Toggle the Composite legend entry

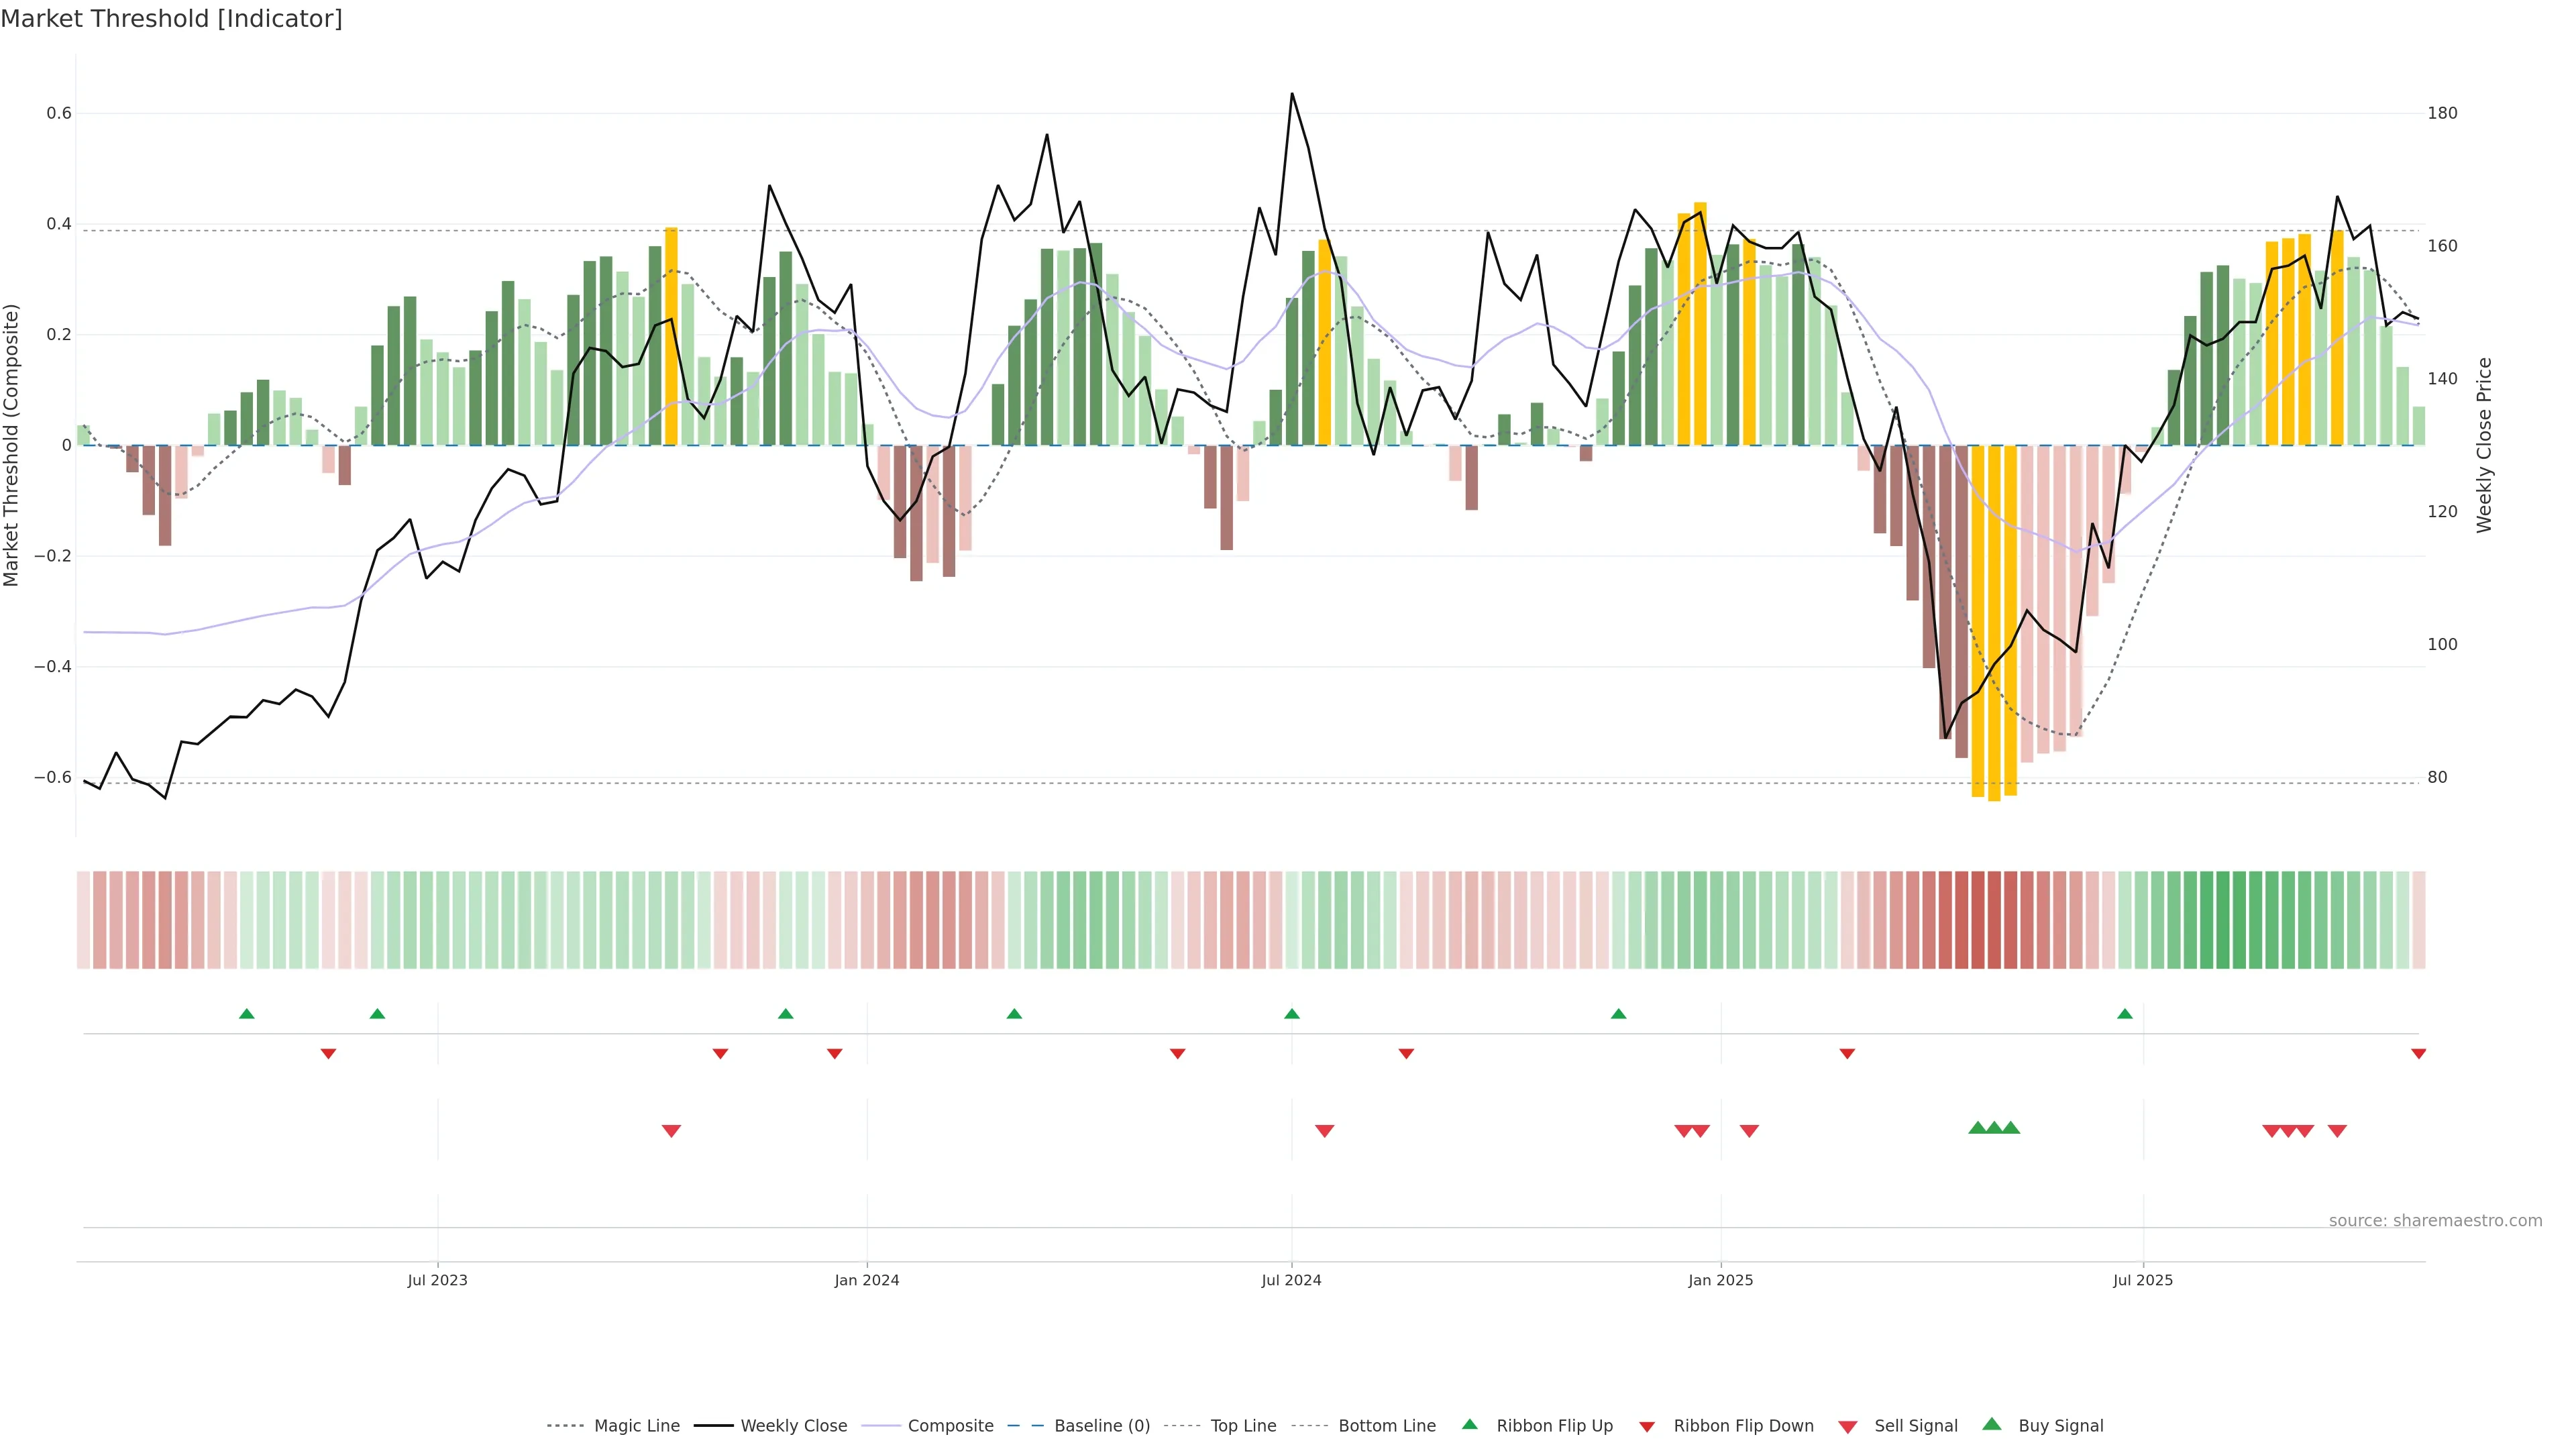950,1426
